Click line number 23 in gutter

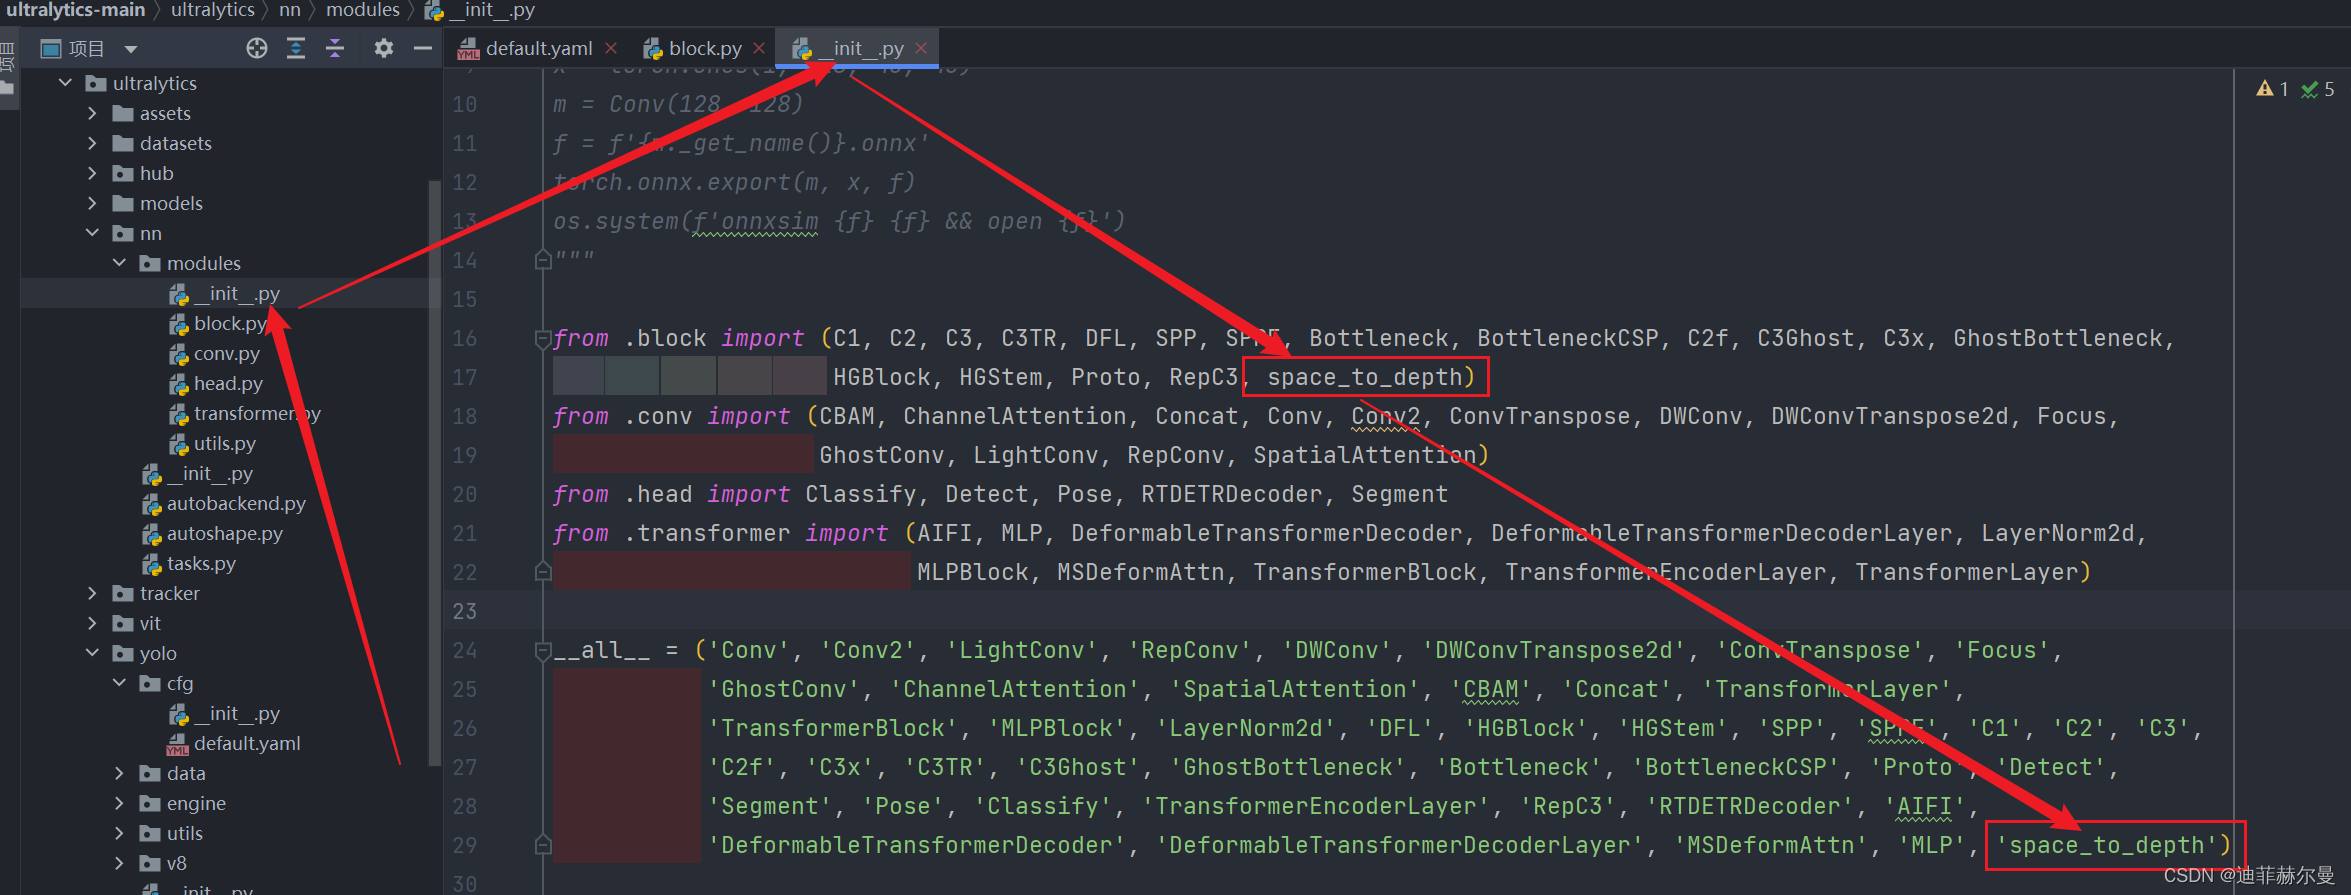click(x=465, y=611)
